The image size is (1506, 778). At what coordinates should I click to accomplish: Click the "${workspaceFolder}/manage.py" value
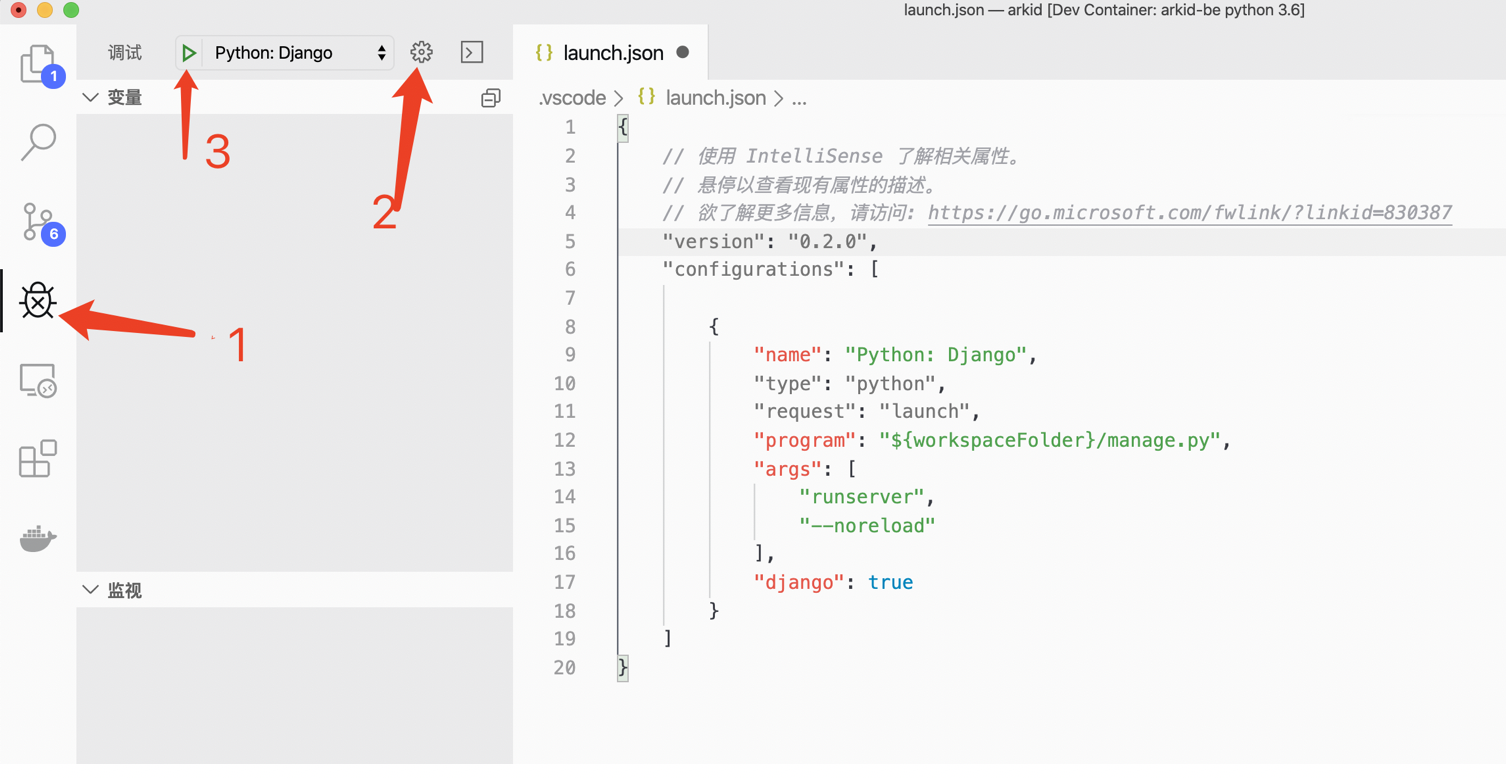tap(1050, 440)
